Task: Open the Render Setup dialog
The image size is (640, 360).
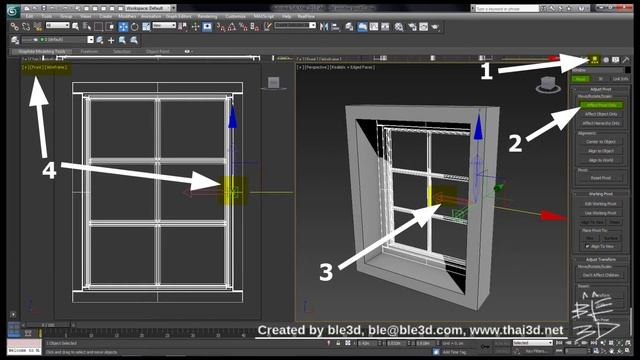Action: click(x=412, y=27)
